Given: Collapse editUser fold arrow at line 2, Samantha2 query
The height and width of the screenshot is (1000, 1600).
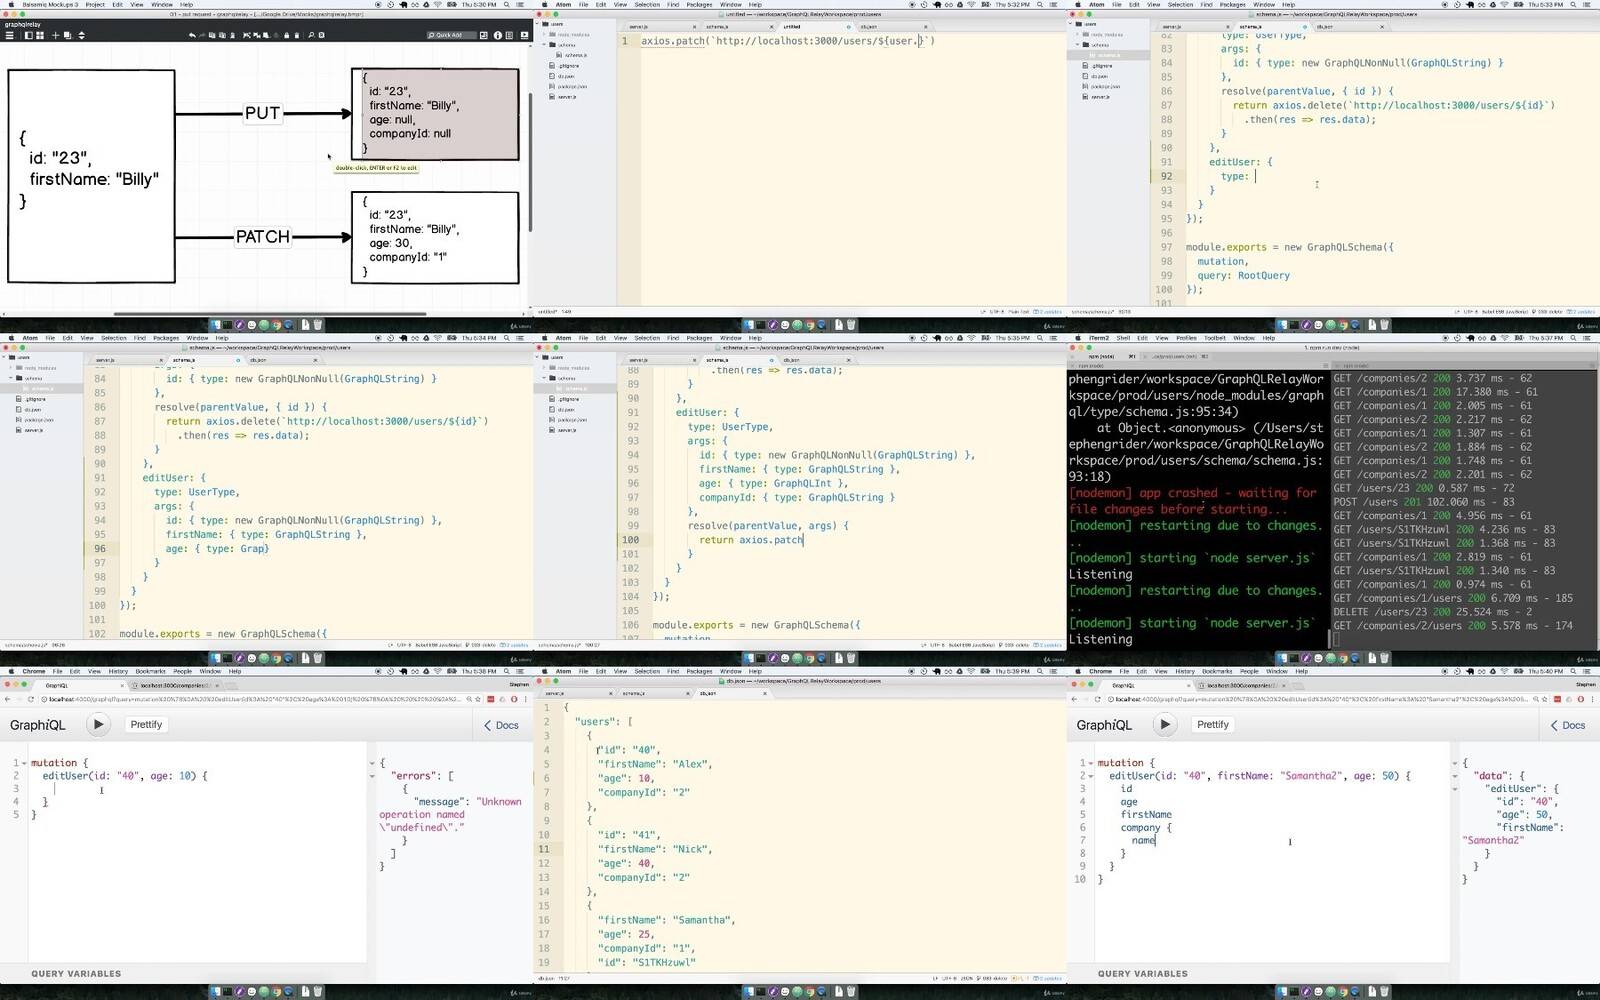Looking at the screenshot, I should point(1091,776).
